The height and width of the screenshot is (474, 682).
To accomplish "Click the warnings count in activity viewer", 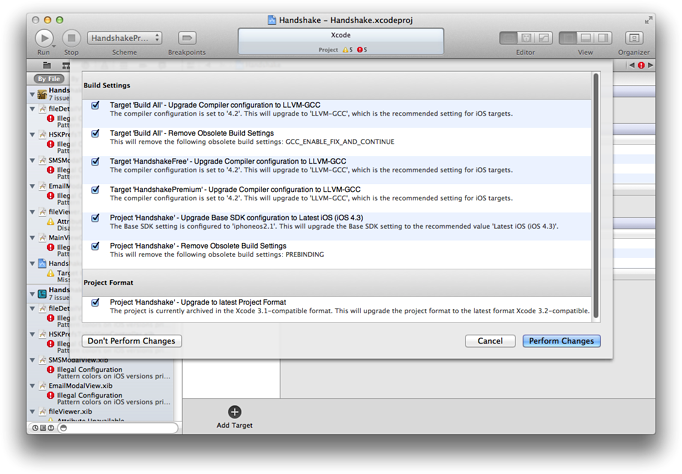I will pos(348,50).
